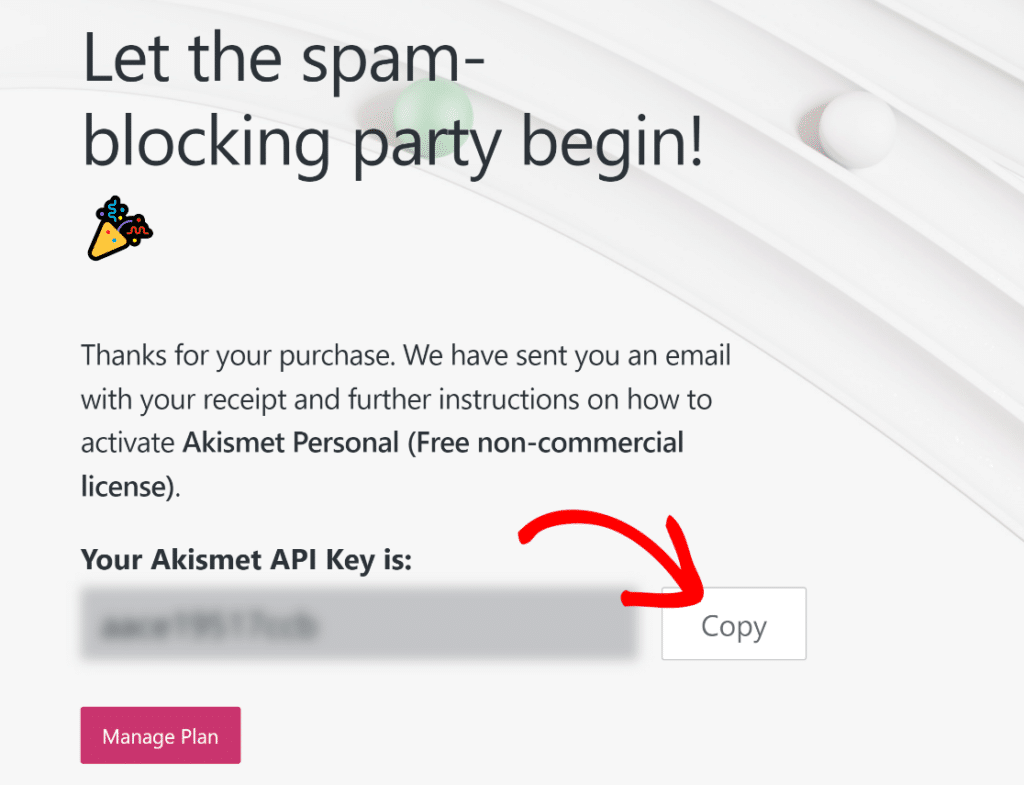Click the yellow cone of the celebration emoji

(x=110, y=240)
